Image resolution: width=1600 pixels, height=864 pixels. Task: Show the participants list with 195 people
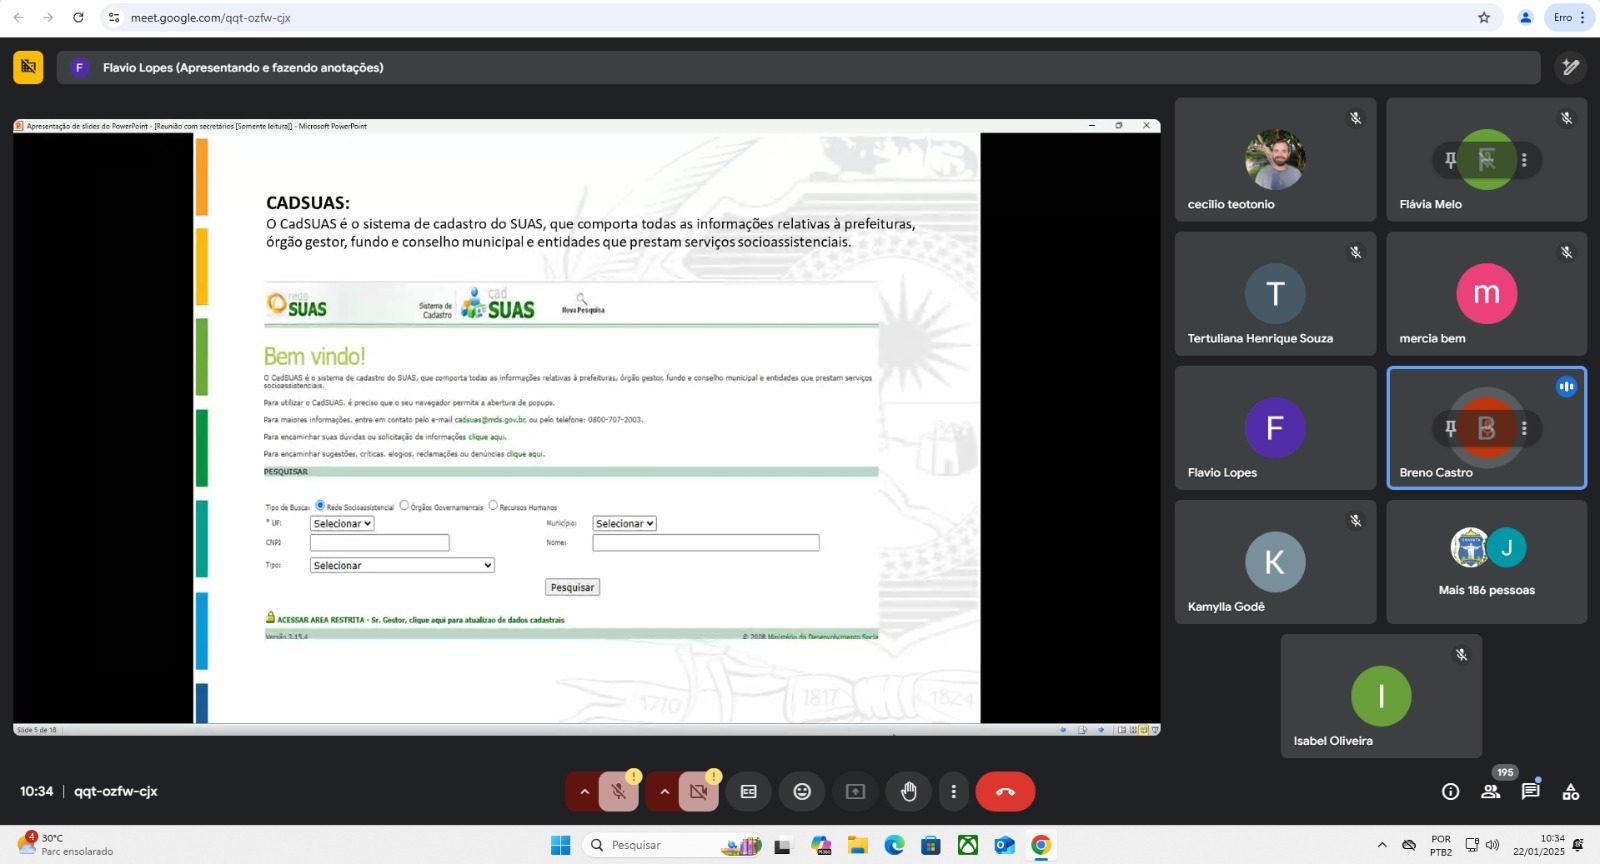point(1490,792)
